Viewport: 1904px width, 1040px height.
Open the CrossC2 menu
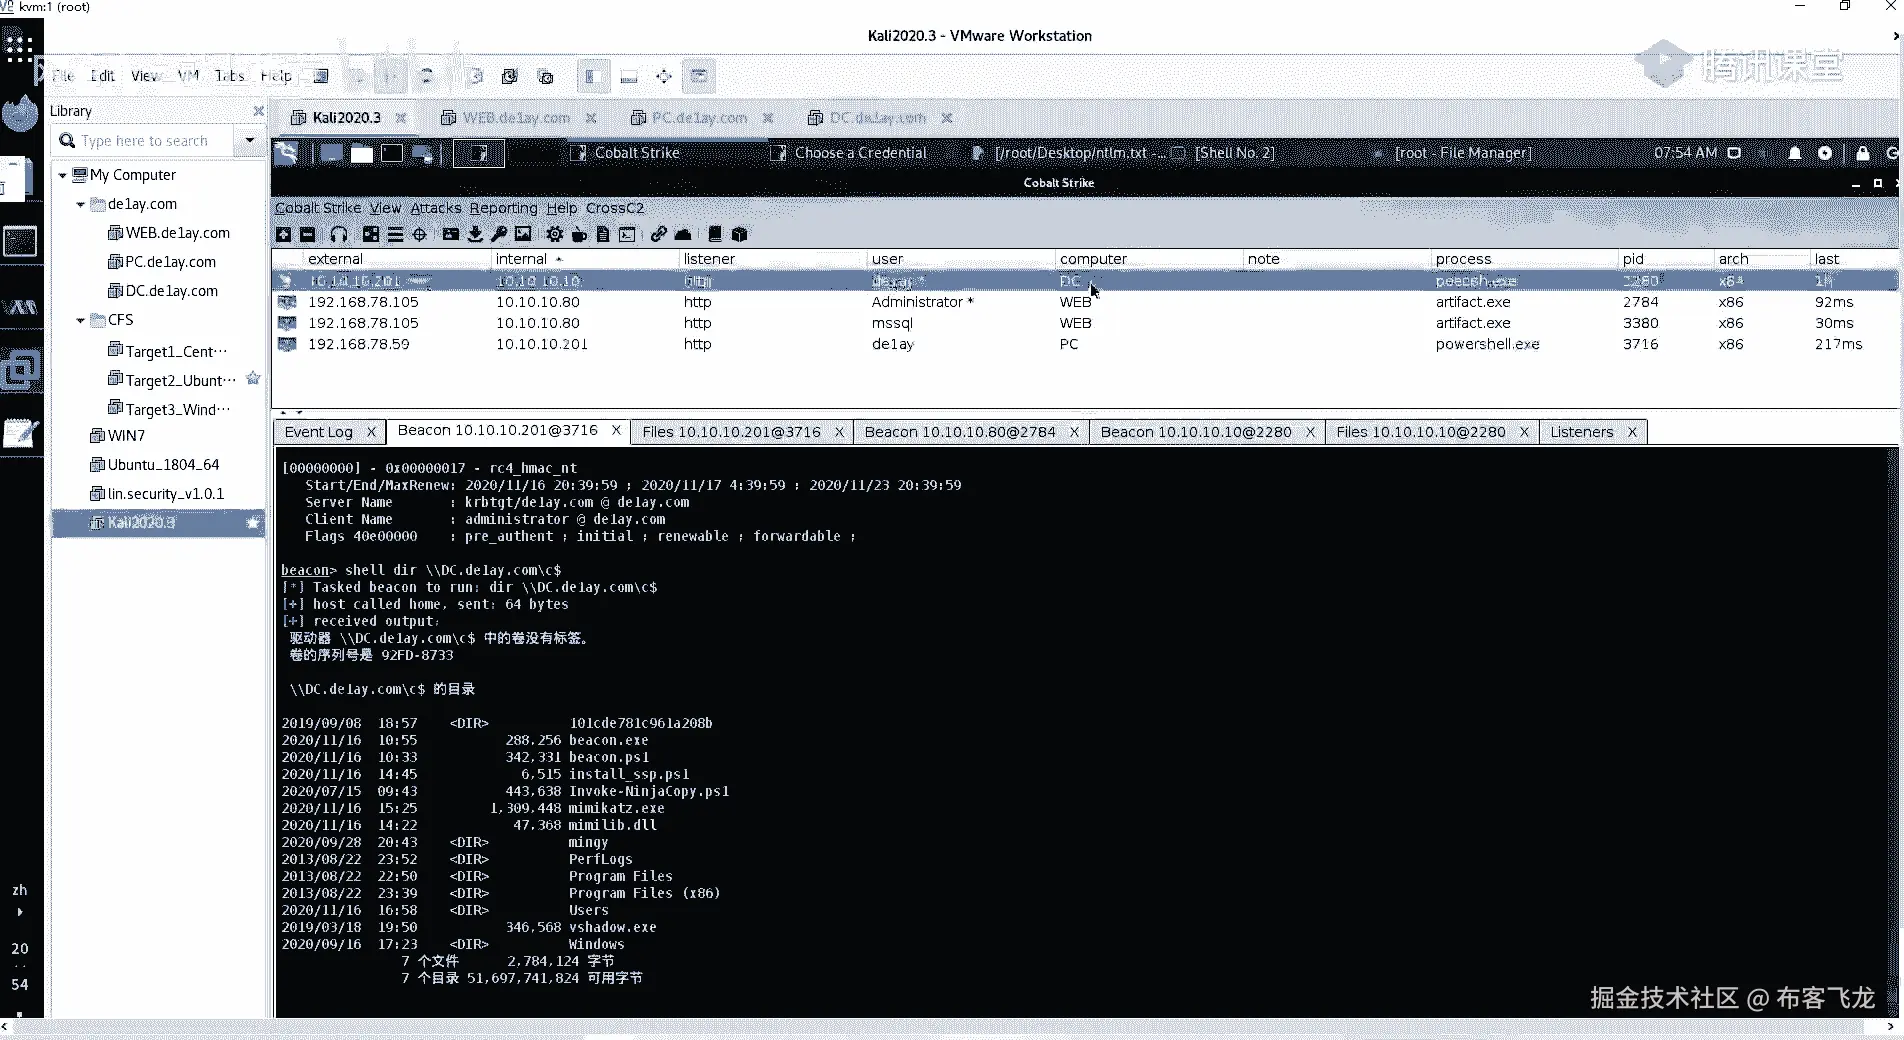615,208
